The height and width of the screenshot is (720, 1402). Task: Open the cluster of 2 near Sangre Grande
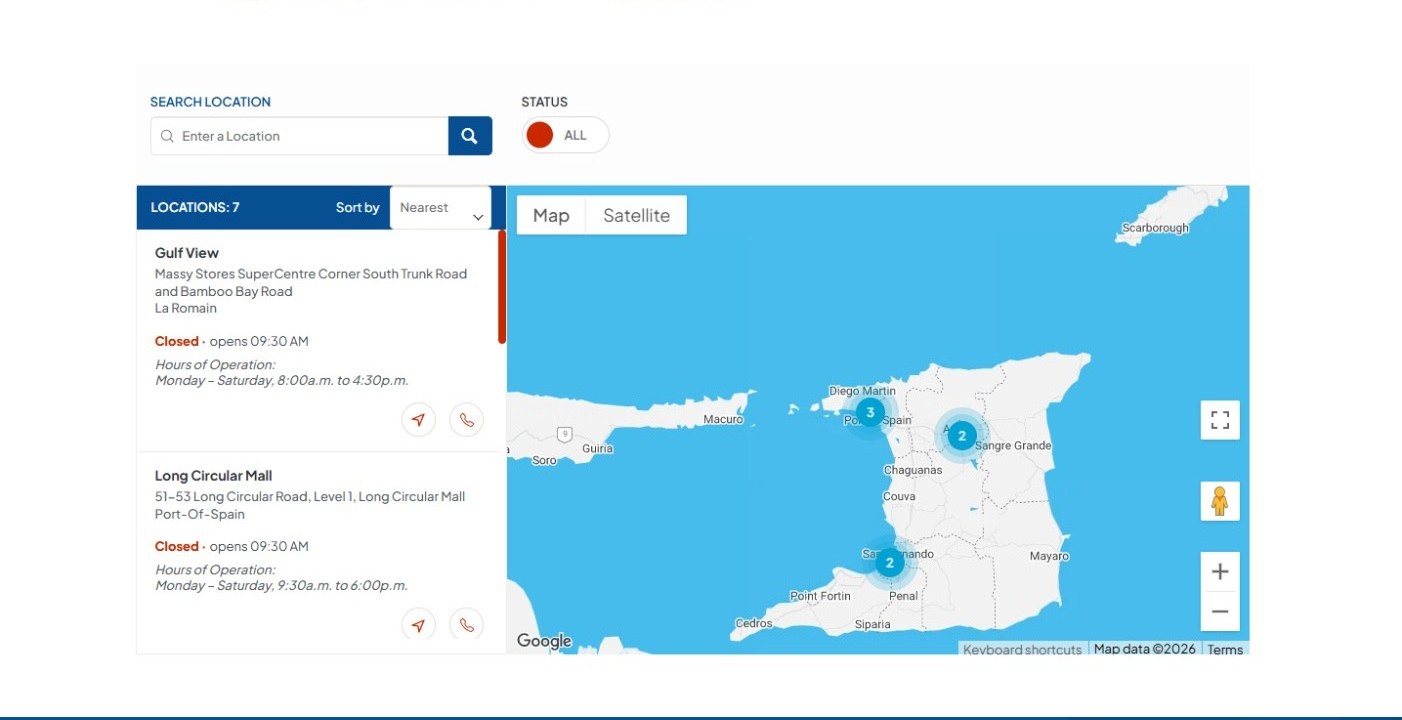(962, 435)
